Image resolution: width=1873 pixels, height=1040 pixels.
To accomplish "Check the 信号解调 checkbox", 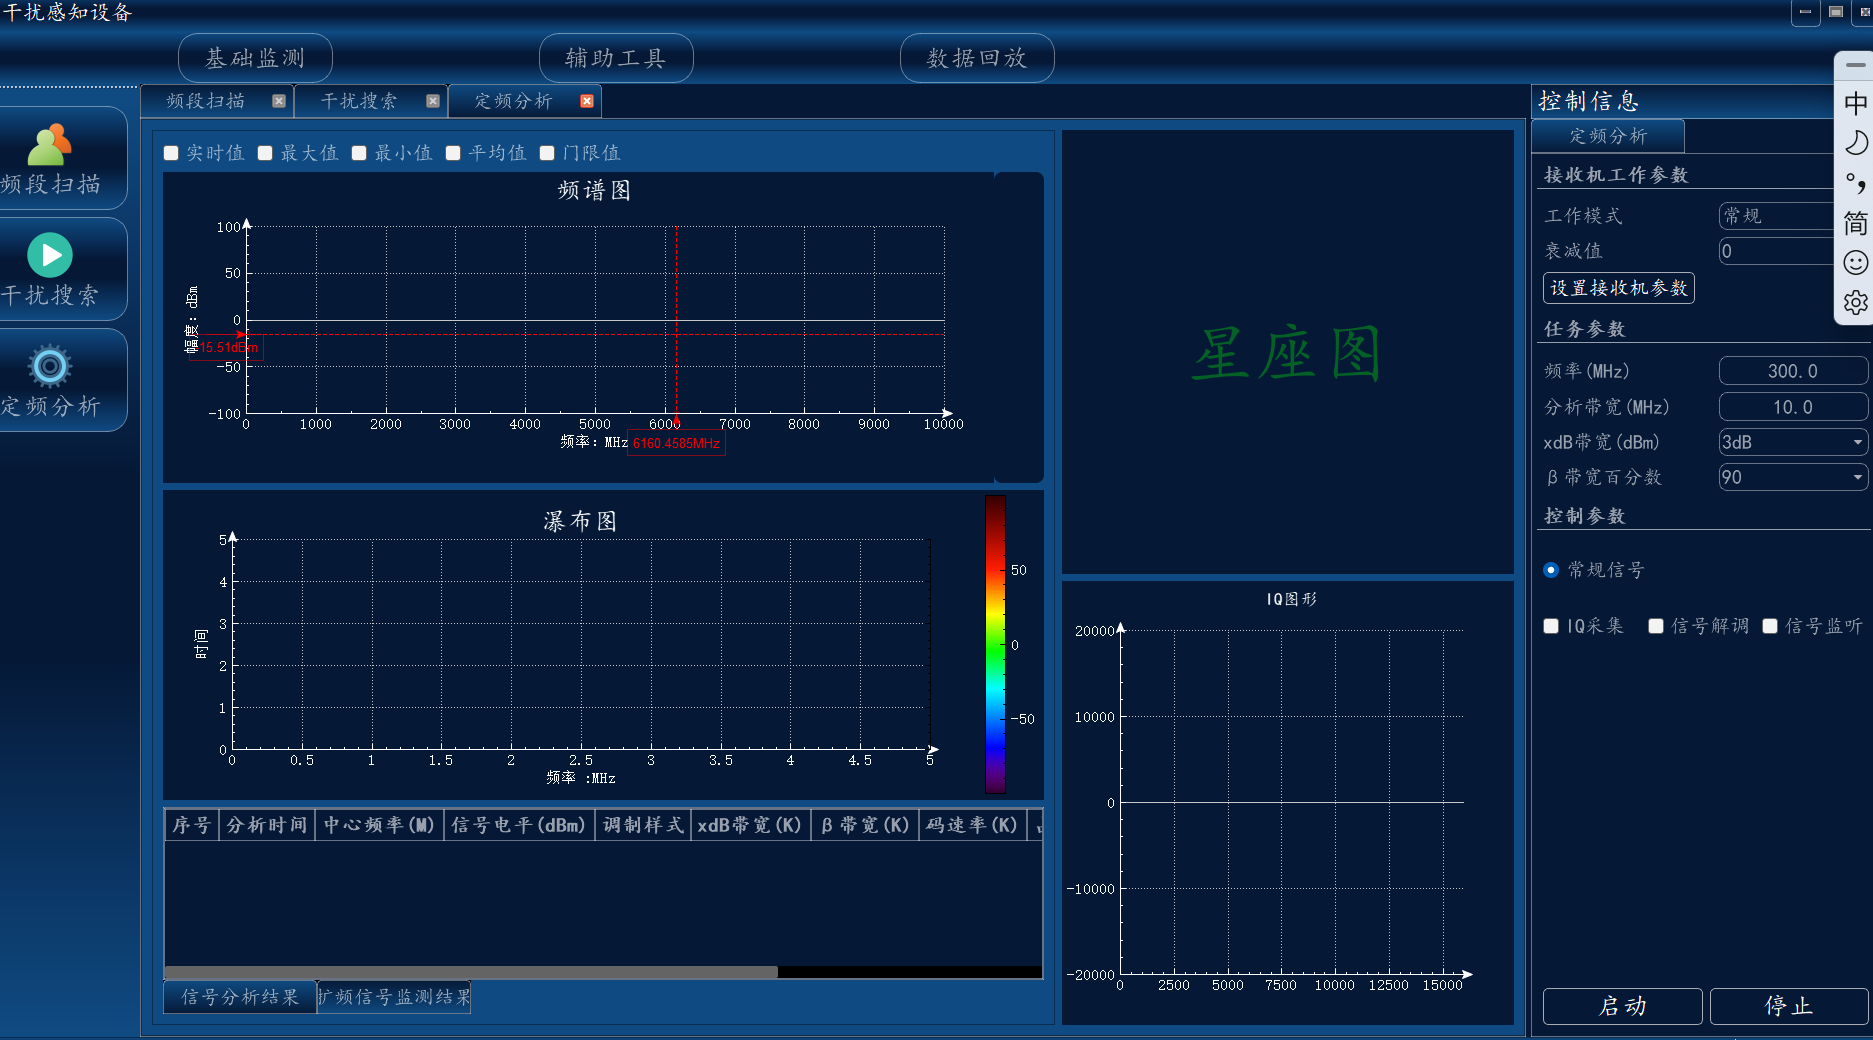I will (x=1656, y=626).
